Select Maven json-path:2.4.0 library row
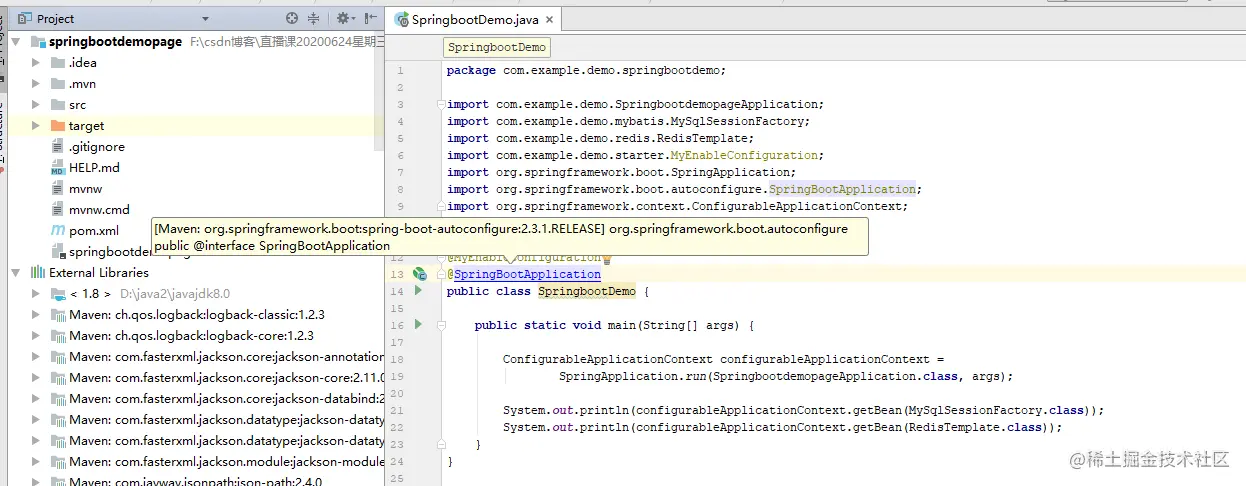The image size is (1246, 486). pyautogui.click(x=196, y=482)
